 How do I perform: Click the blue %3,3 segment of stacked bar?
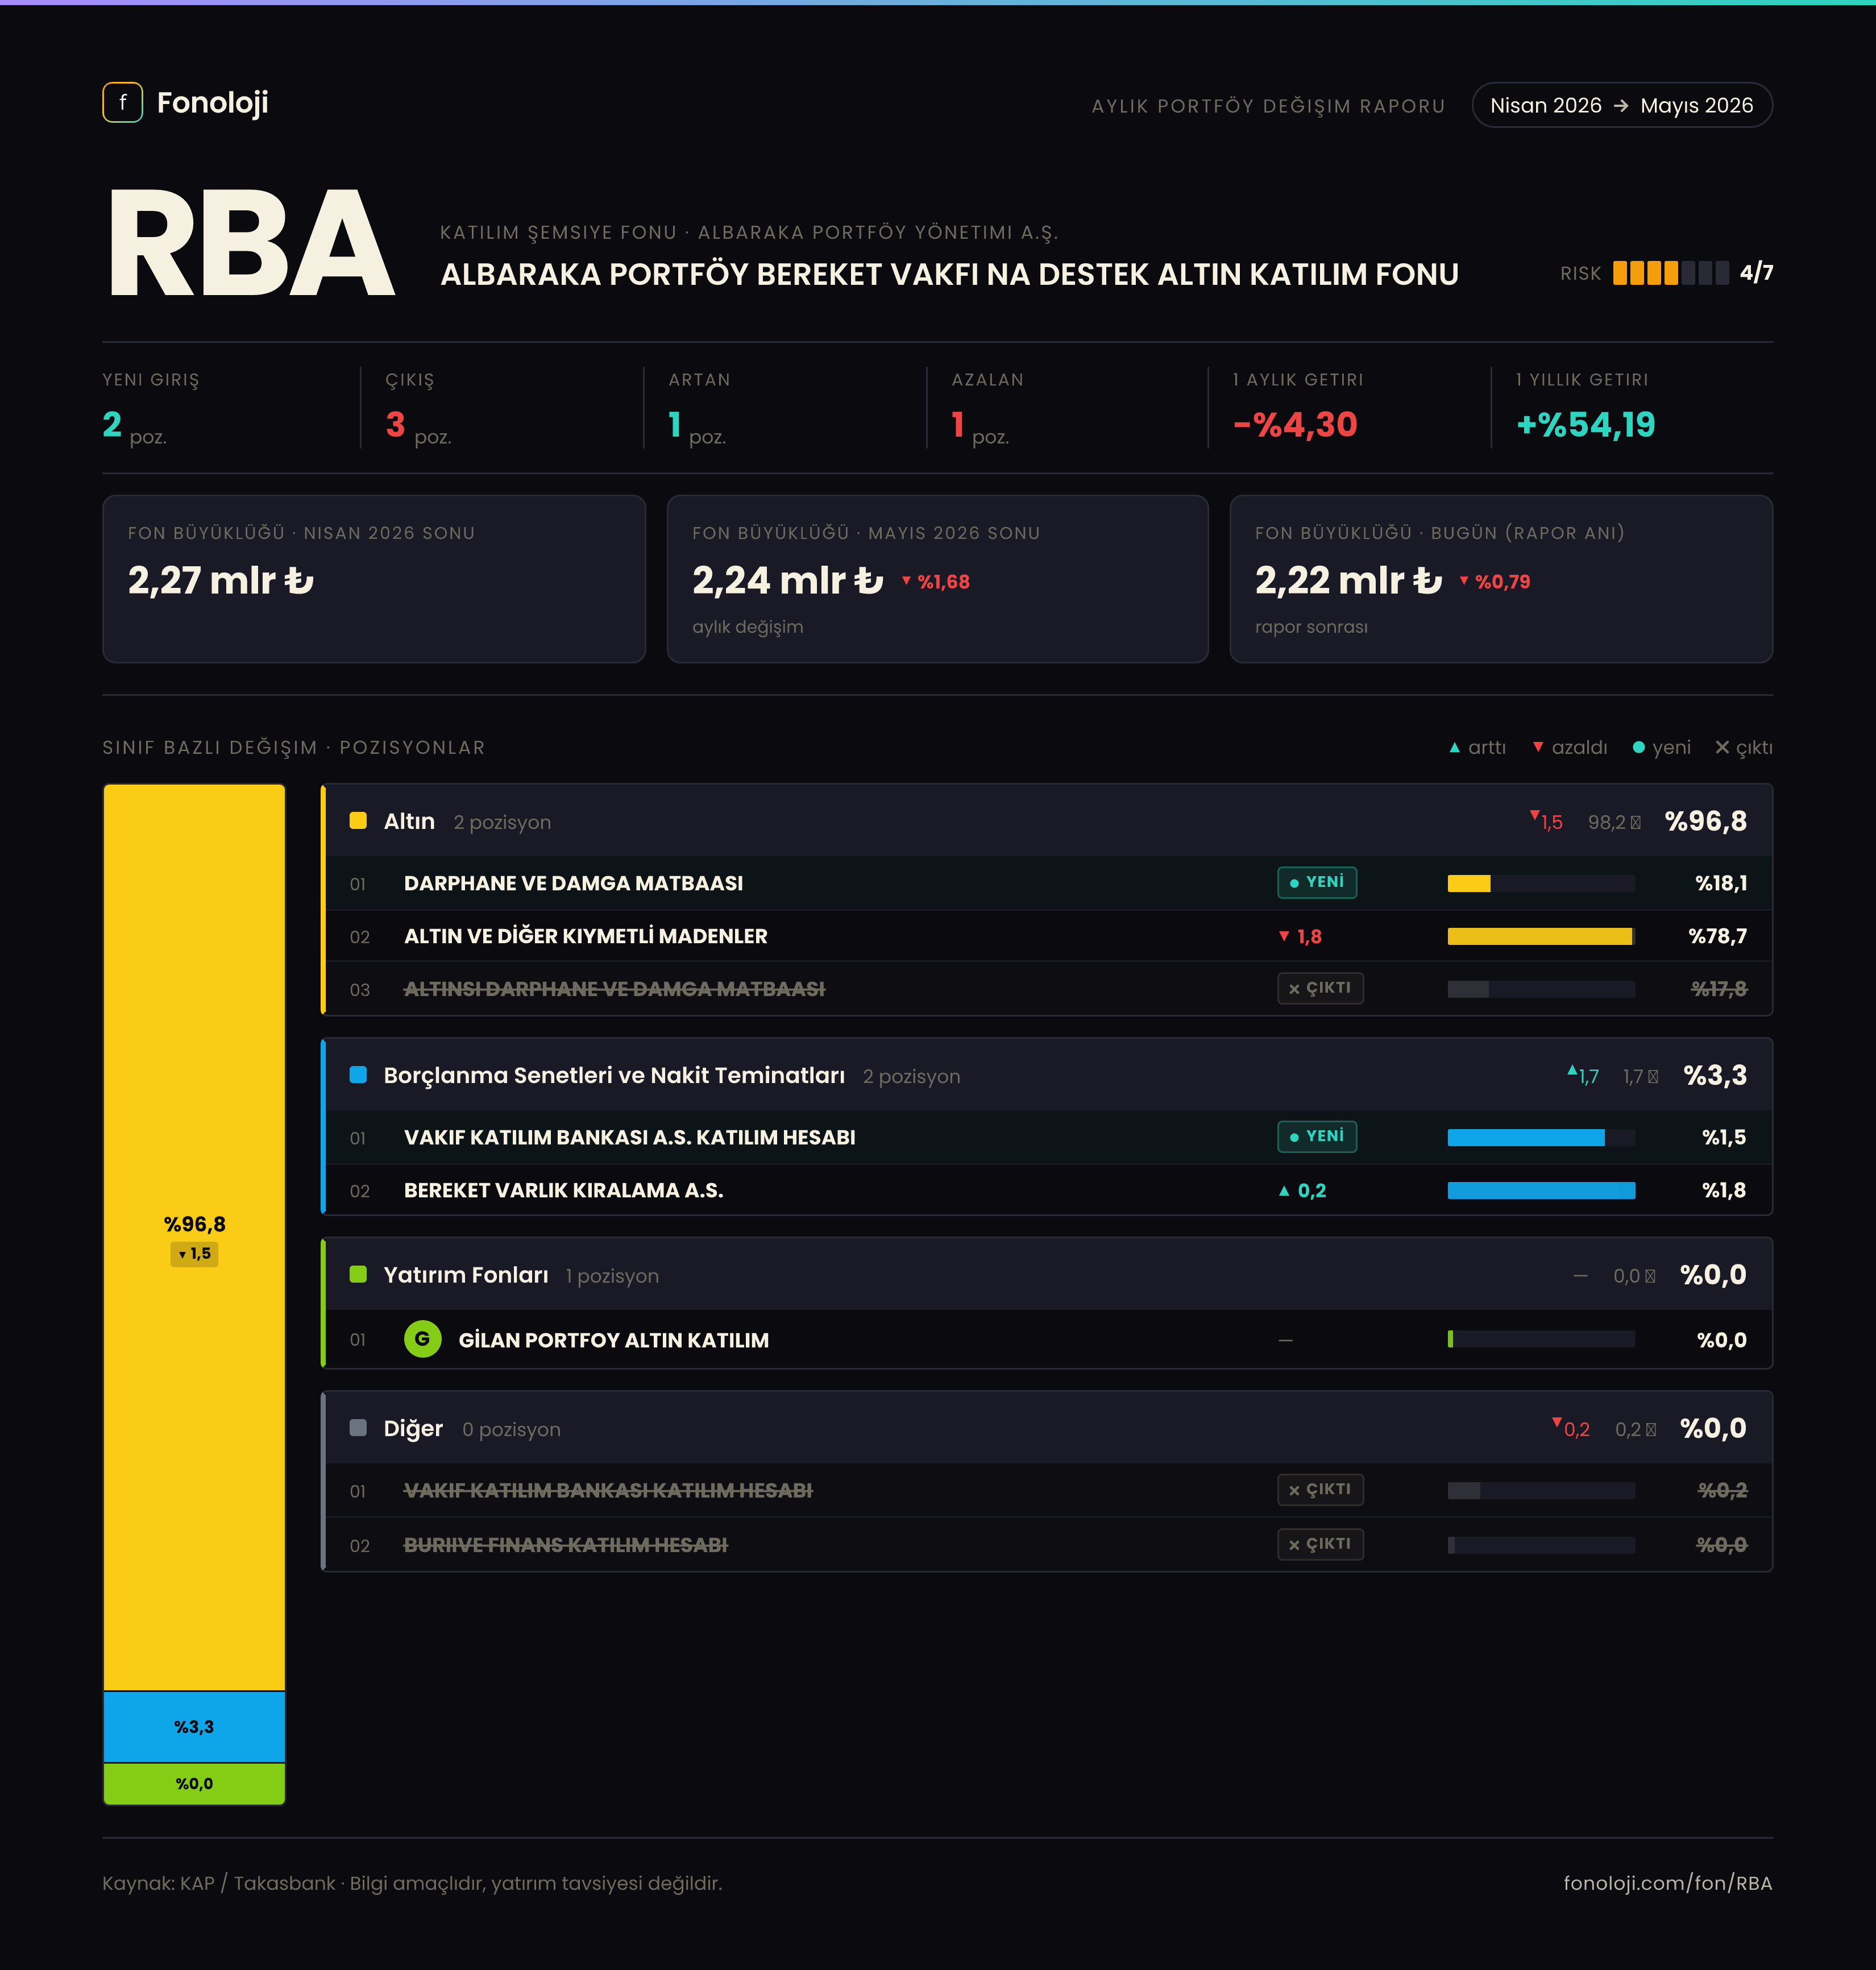tap(194, 1726)
